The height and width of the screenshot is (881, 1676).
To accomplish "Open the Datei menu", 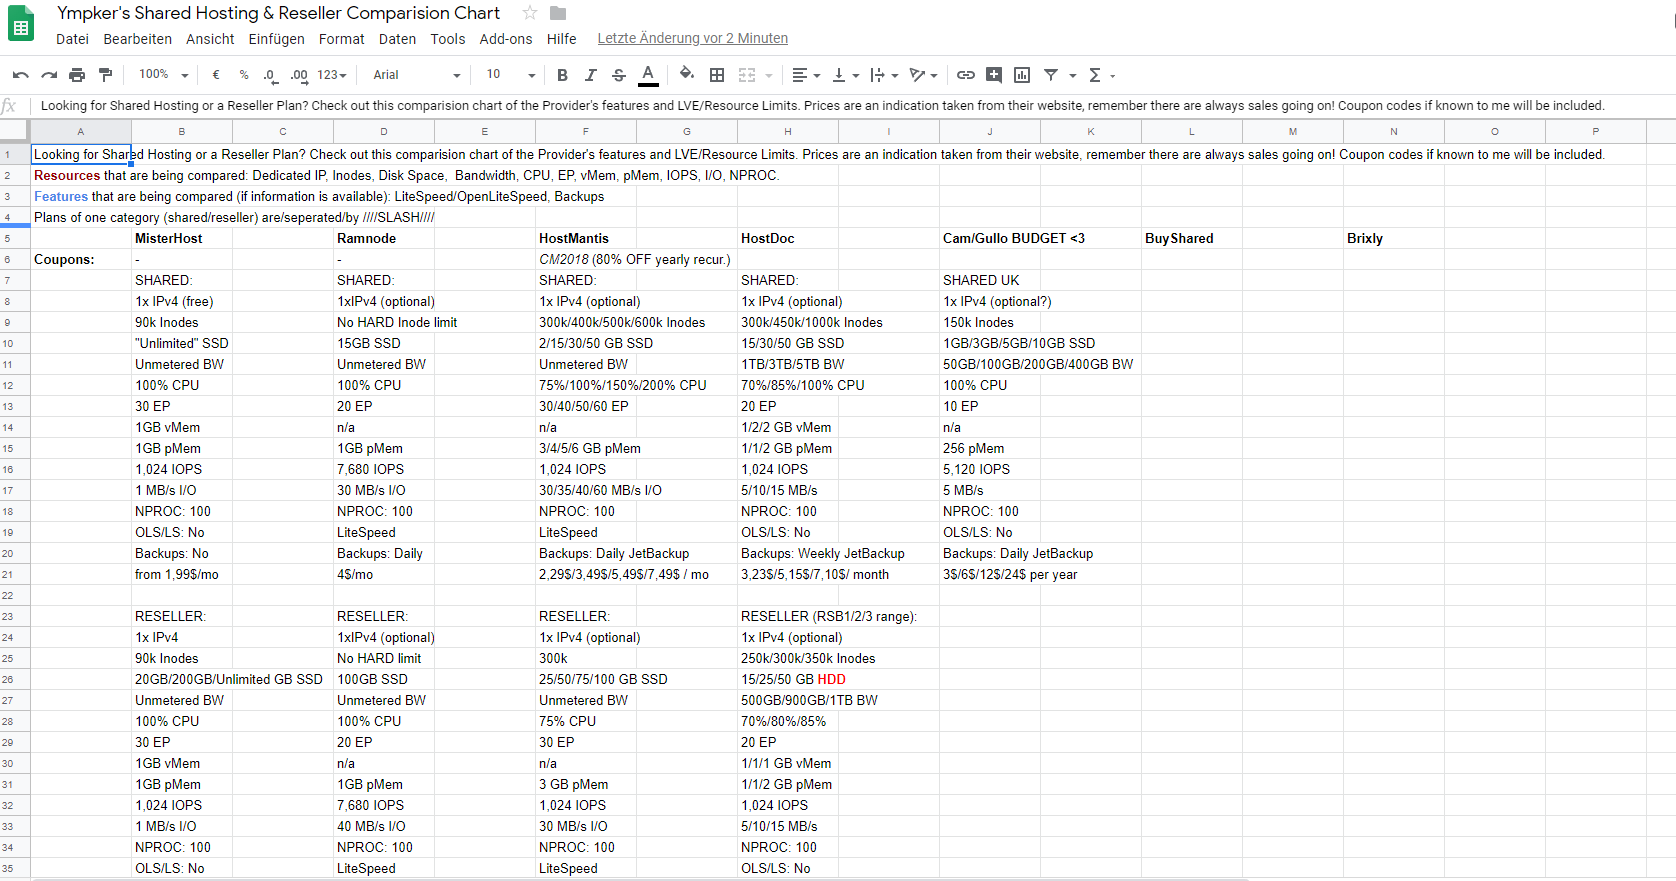I will coord(72,39).
